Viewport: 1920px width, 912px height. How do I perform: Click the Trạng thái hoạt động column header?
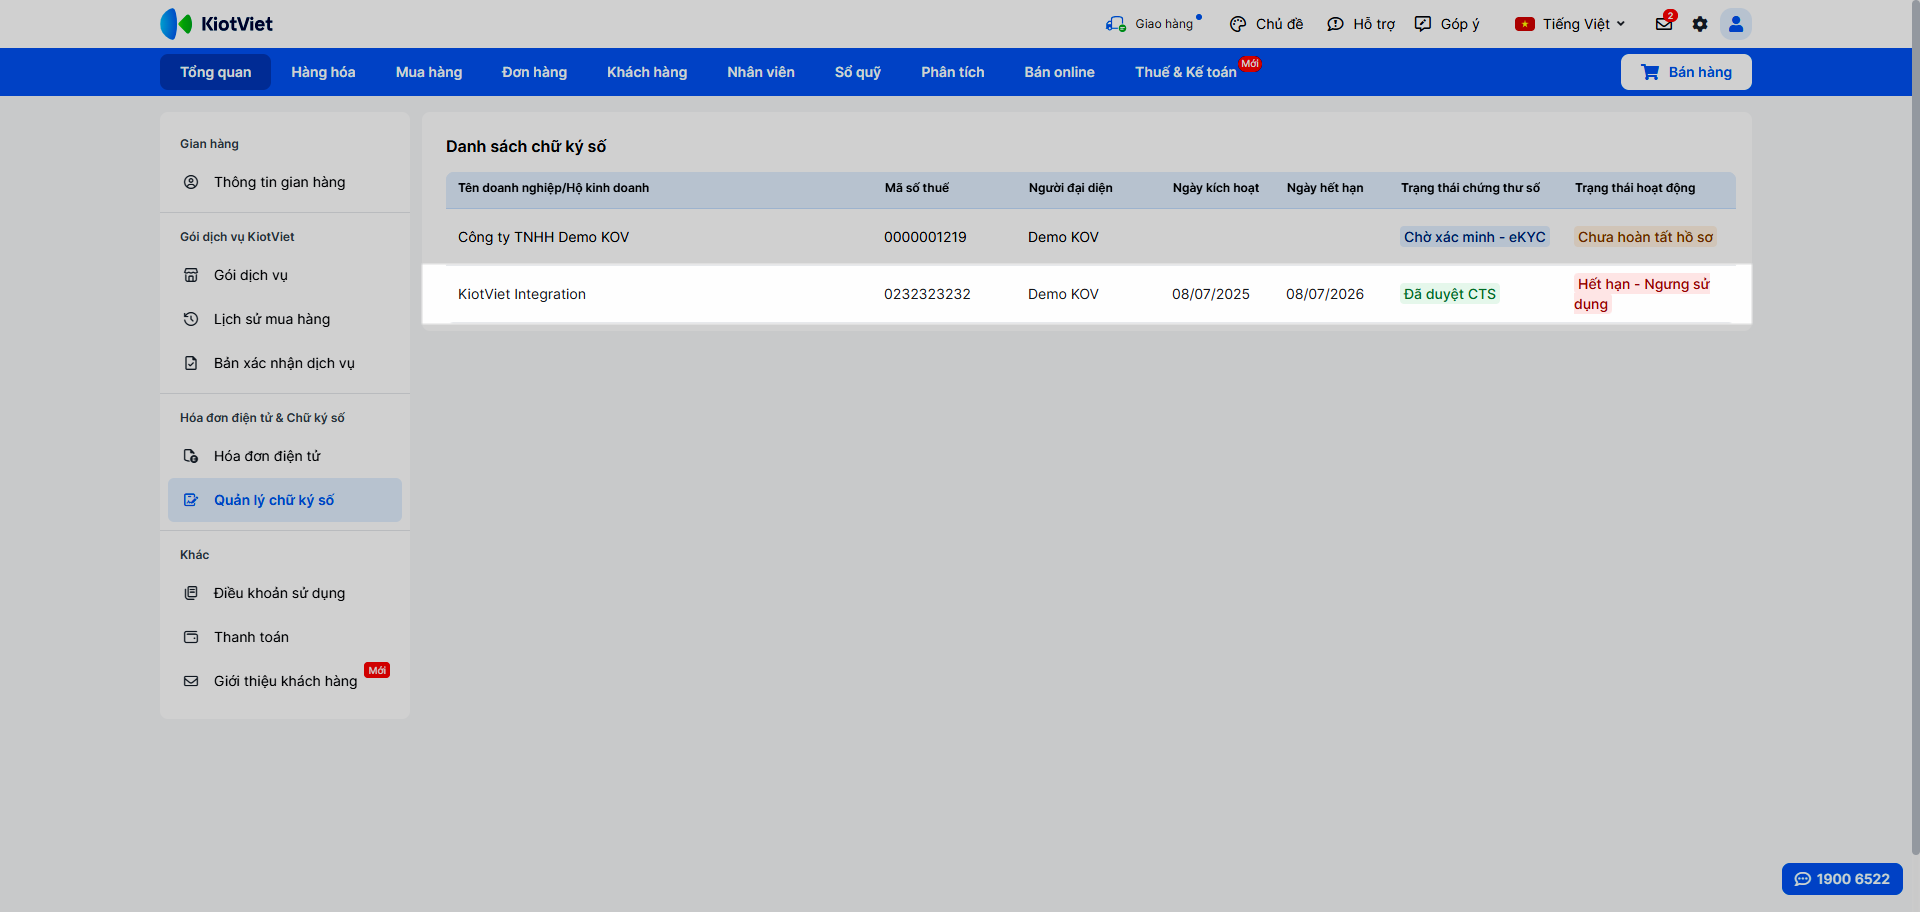(1635, 188)
